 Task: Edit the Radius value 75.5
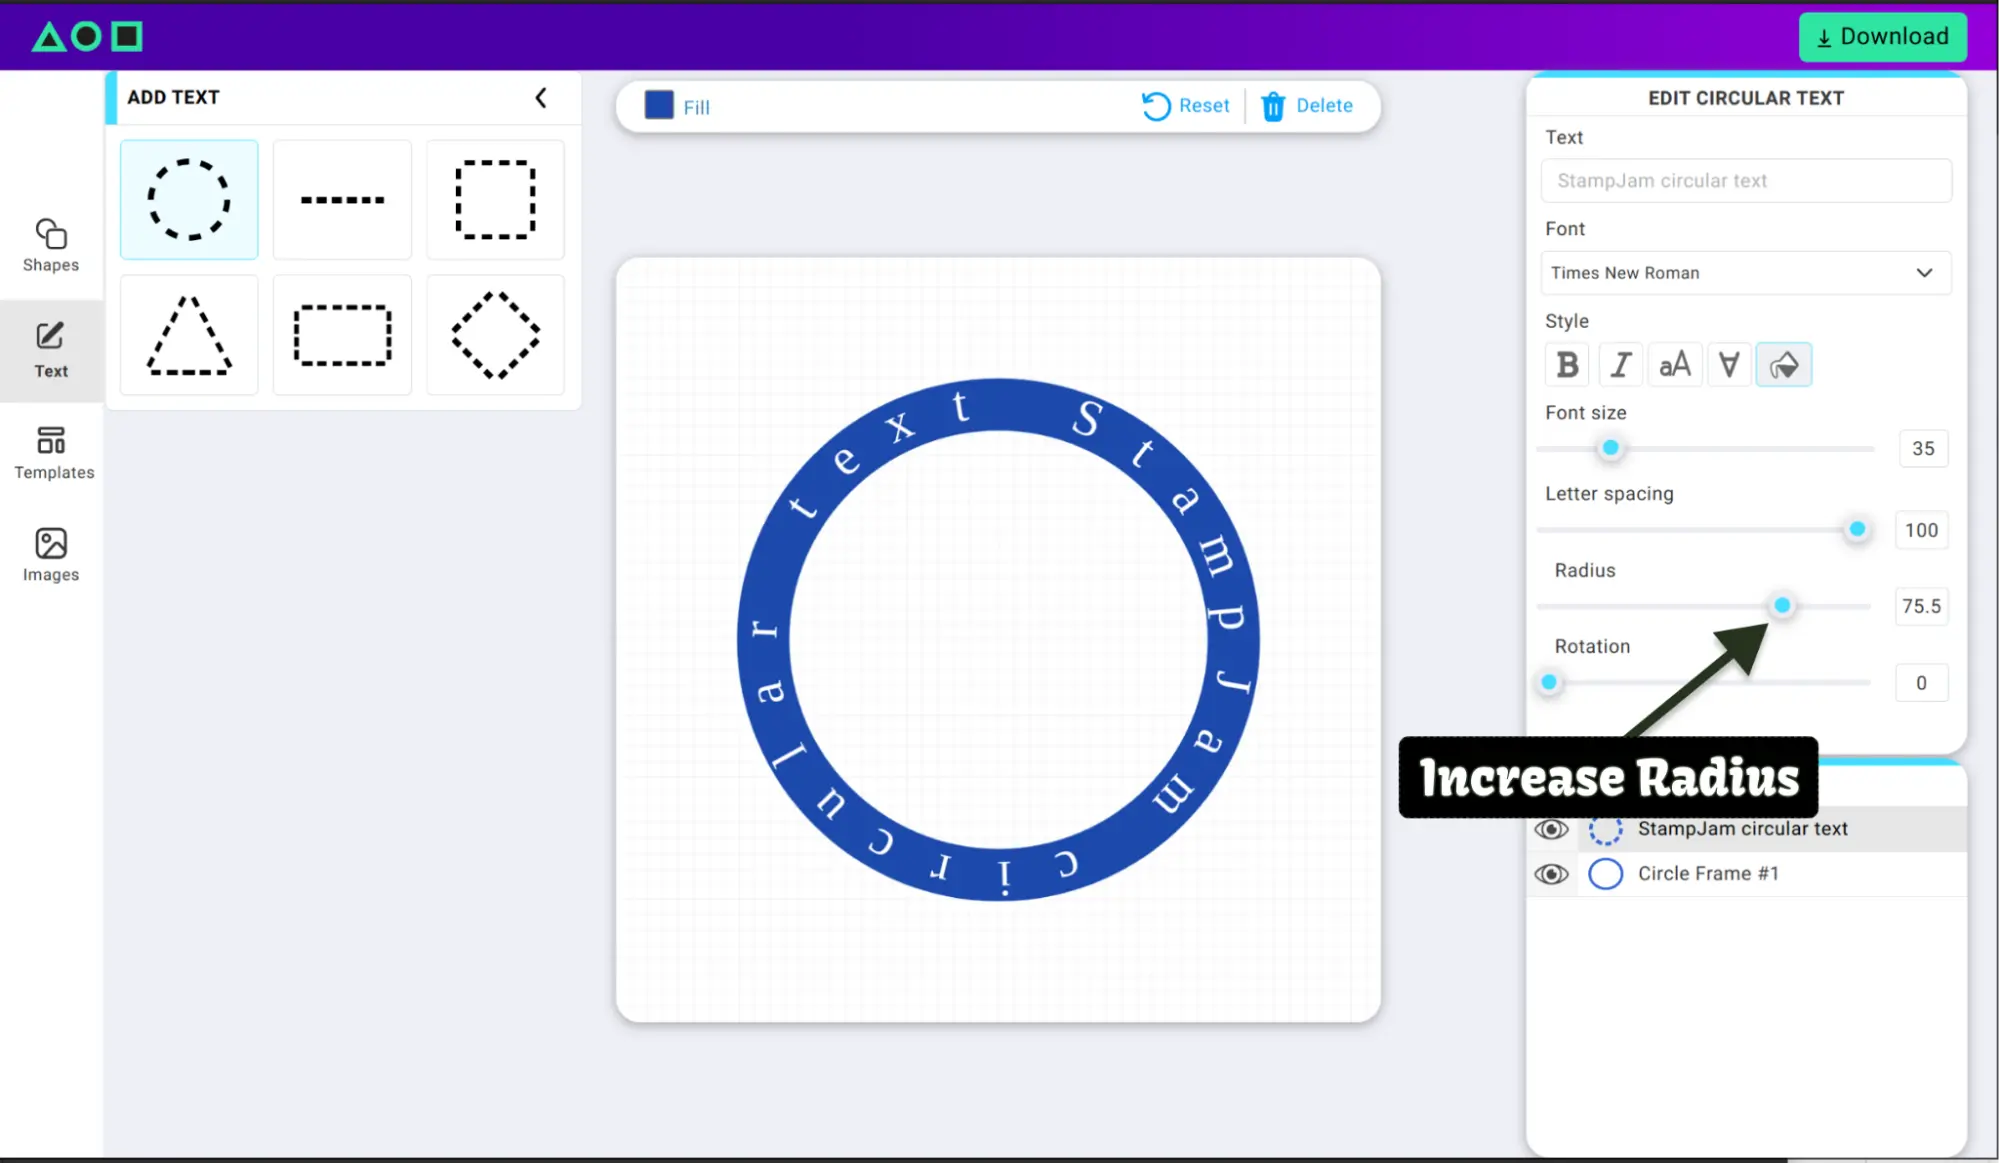coord(1921,606)
